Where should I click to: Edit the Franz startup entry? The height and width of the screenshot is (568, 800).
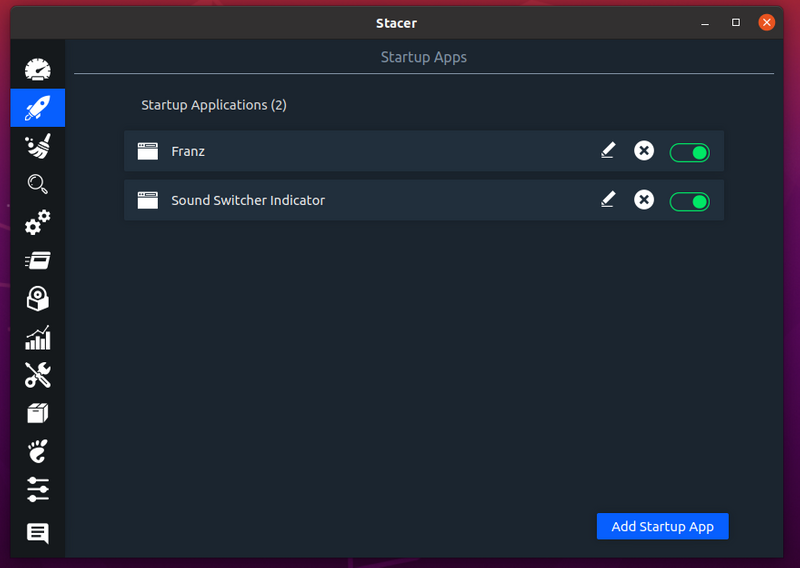pyautogui.click(x=608, y=151)
